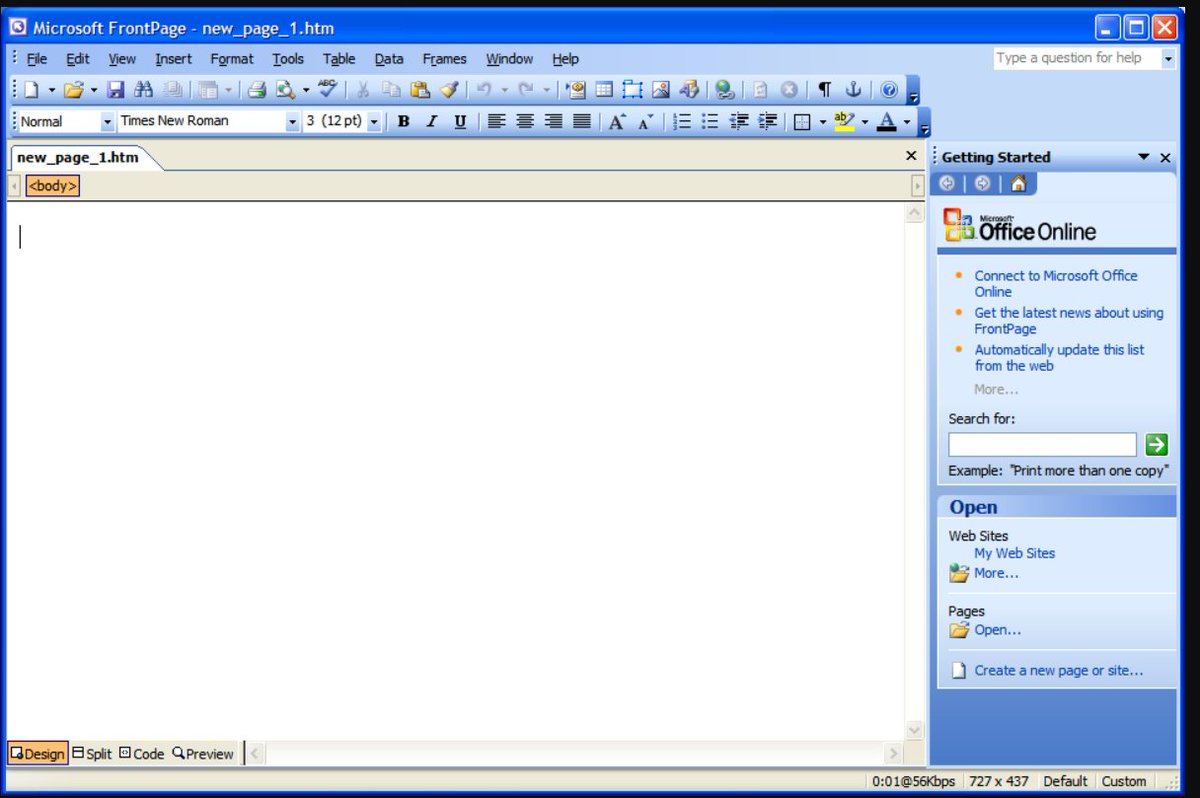Open the help question box dropdown arrow
The image size is (1200, 798).
(1167, 58)
